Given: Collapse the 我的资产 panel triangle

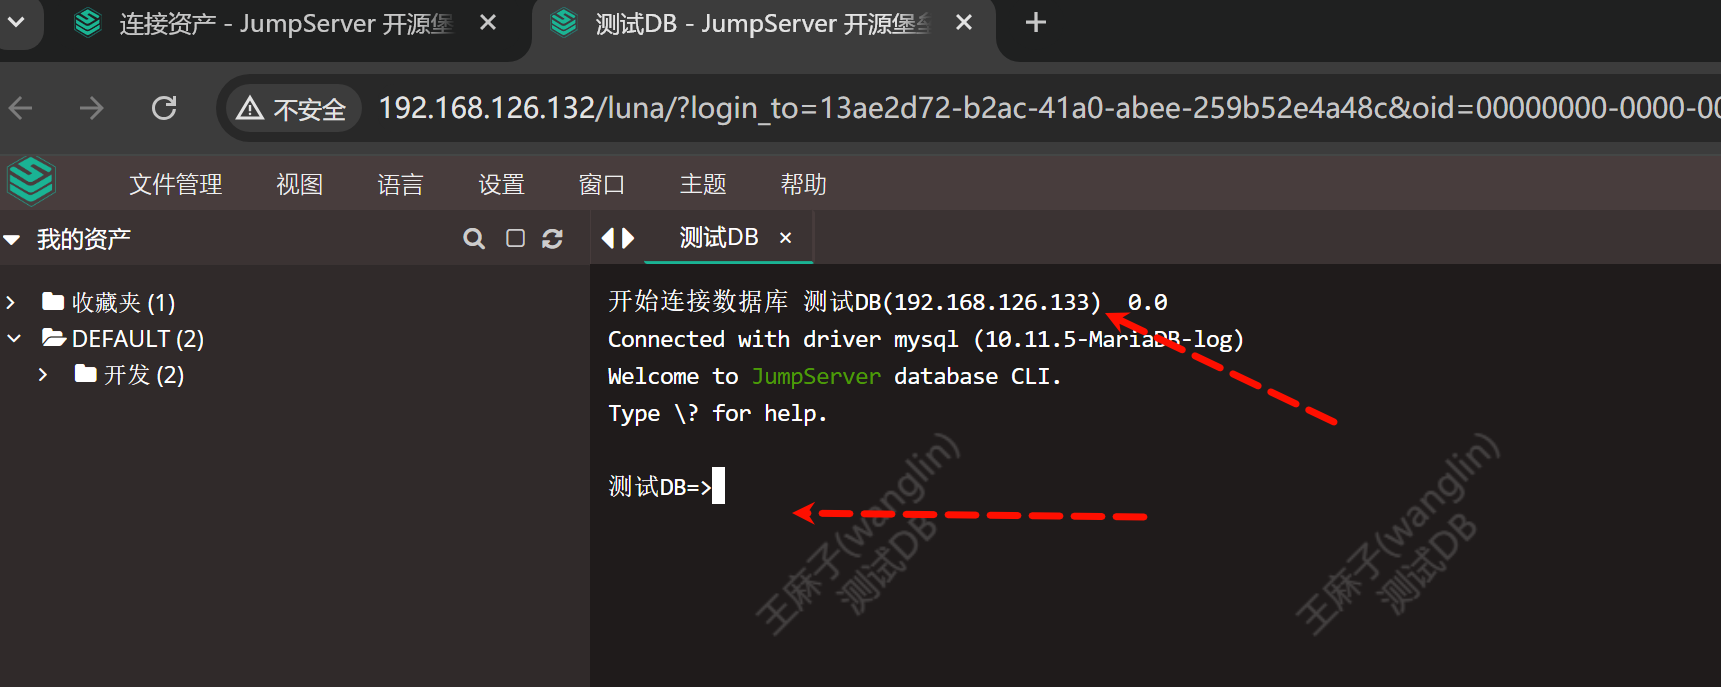Looking at the screenshot, I should coord(12,240).
